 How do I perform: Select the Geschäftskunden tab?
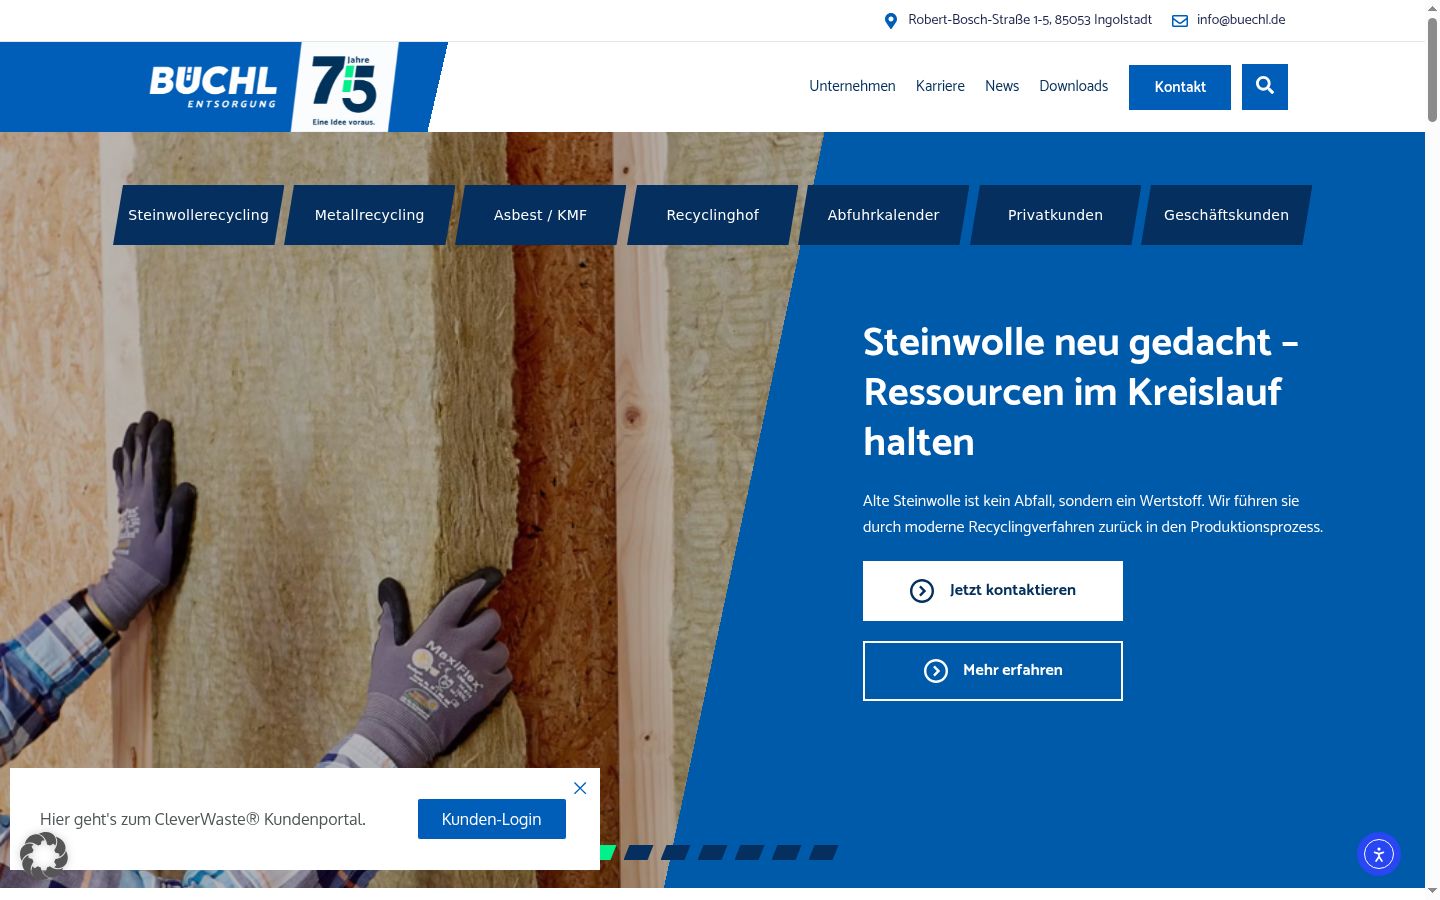[1226, 215]
